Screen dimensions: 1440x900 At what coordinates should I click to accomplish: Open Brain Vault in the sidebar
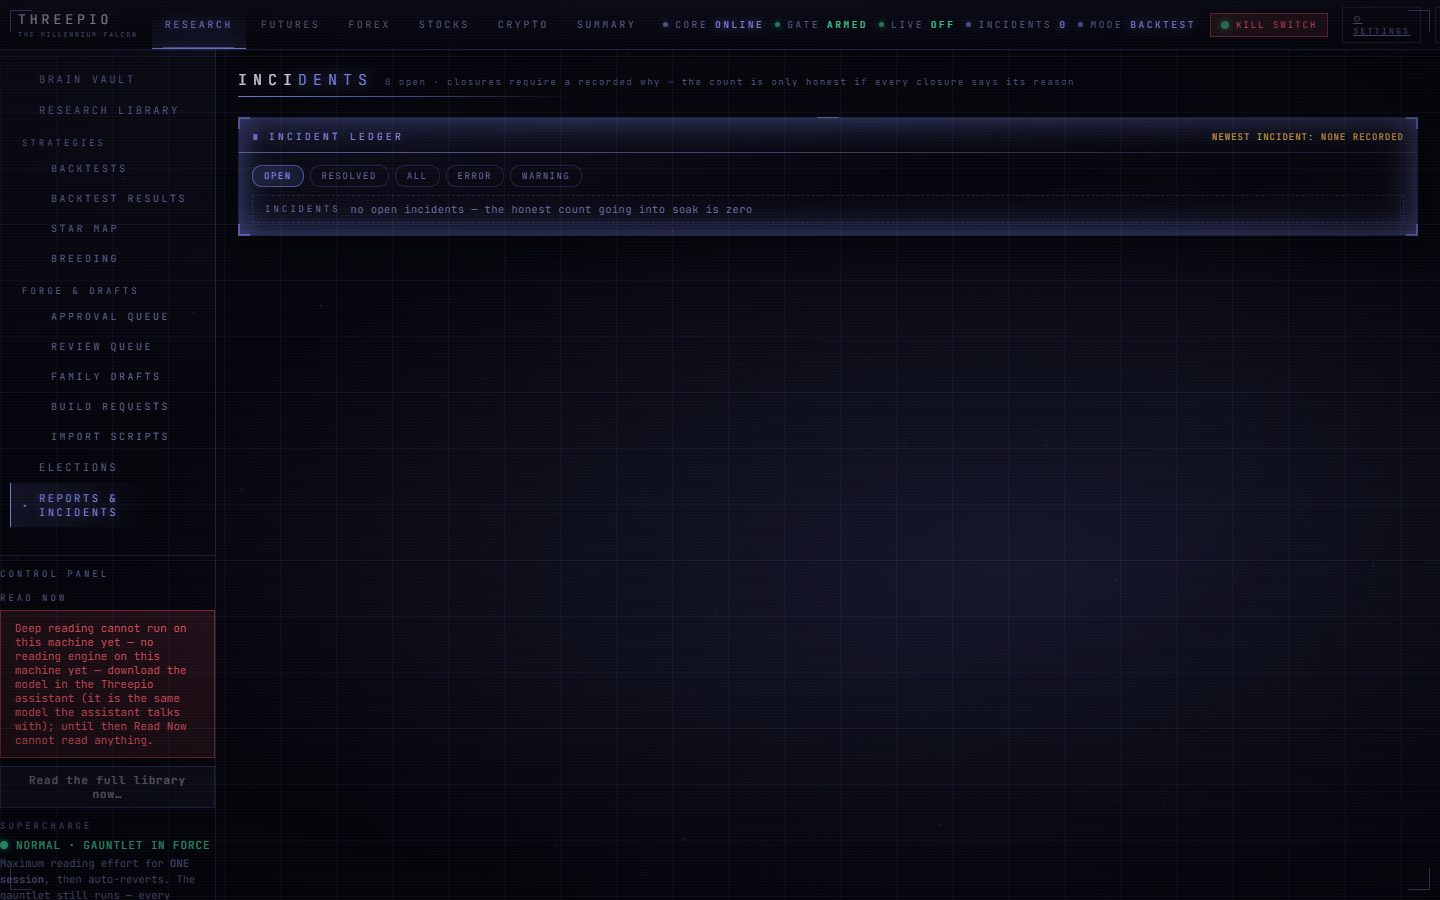point(87,79)
